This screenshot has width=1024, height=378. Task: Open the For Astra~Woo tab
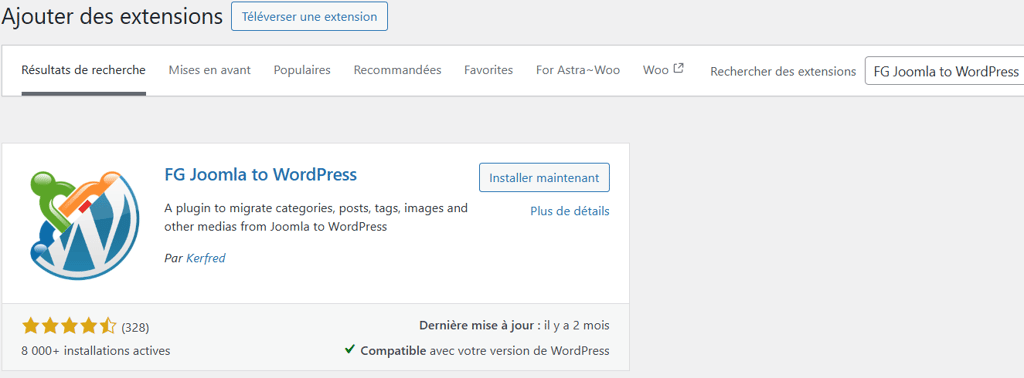coord(578,70)
